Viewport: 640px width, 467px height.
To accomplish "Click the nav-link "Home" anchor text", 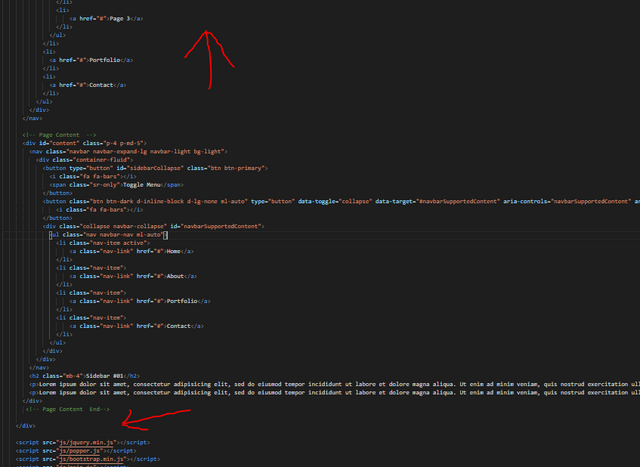I will (173, 251).
